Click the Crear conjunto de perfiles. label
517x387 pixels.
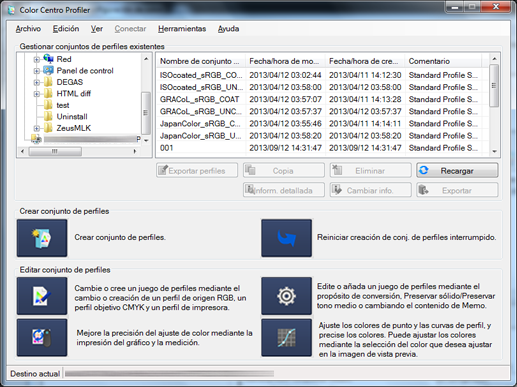click(120, 238)
